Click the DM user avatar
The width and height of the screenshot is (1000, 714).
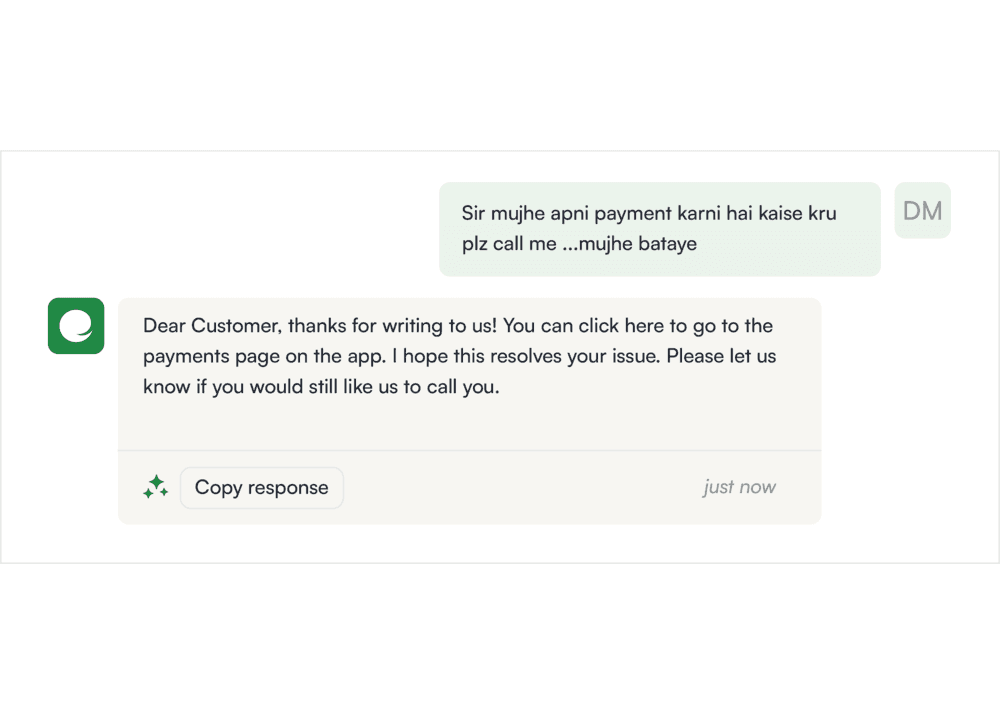coord(922,210)
